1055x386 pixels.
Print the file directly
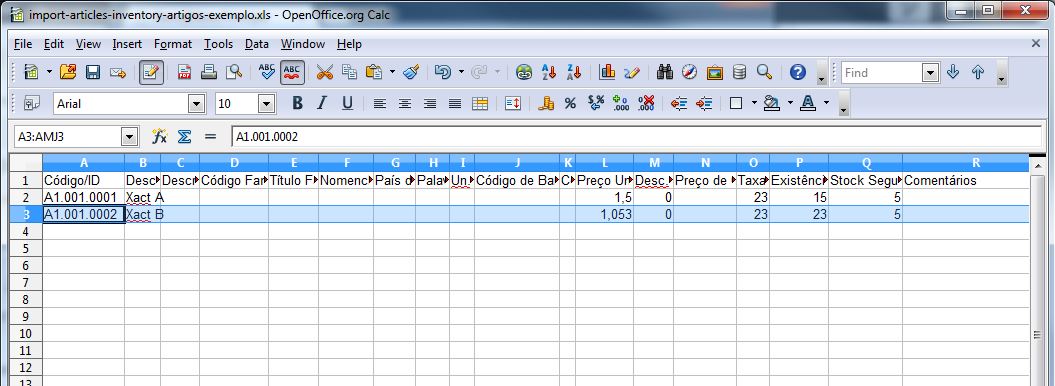pyautogui.click(x=209, y=72)
